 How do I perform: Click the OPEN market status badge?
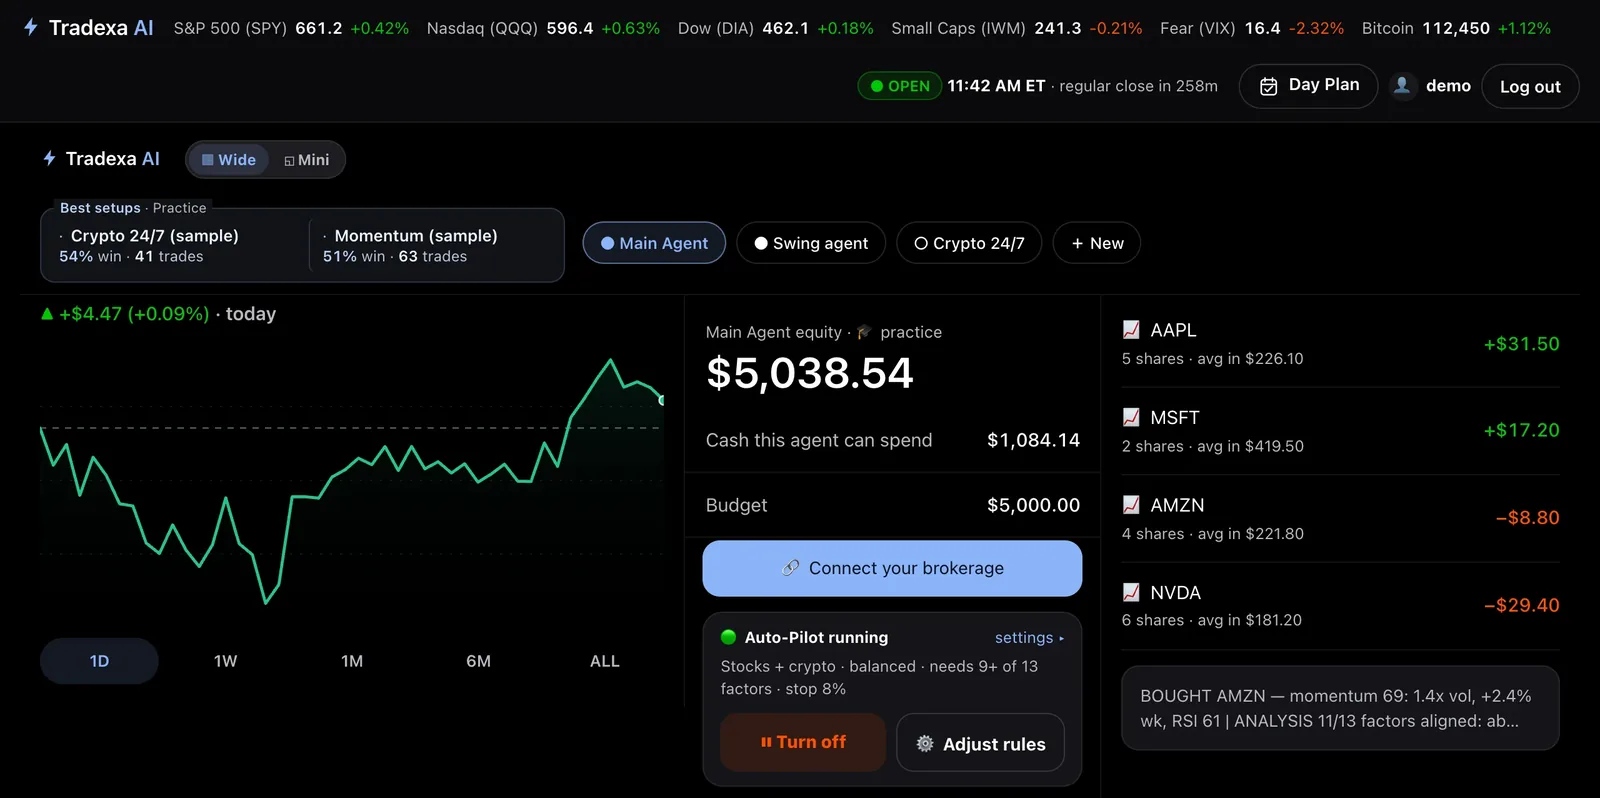point(899,86)
